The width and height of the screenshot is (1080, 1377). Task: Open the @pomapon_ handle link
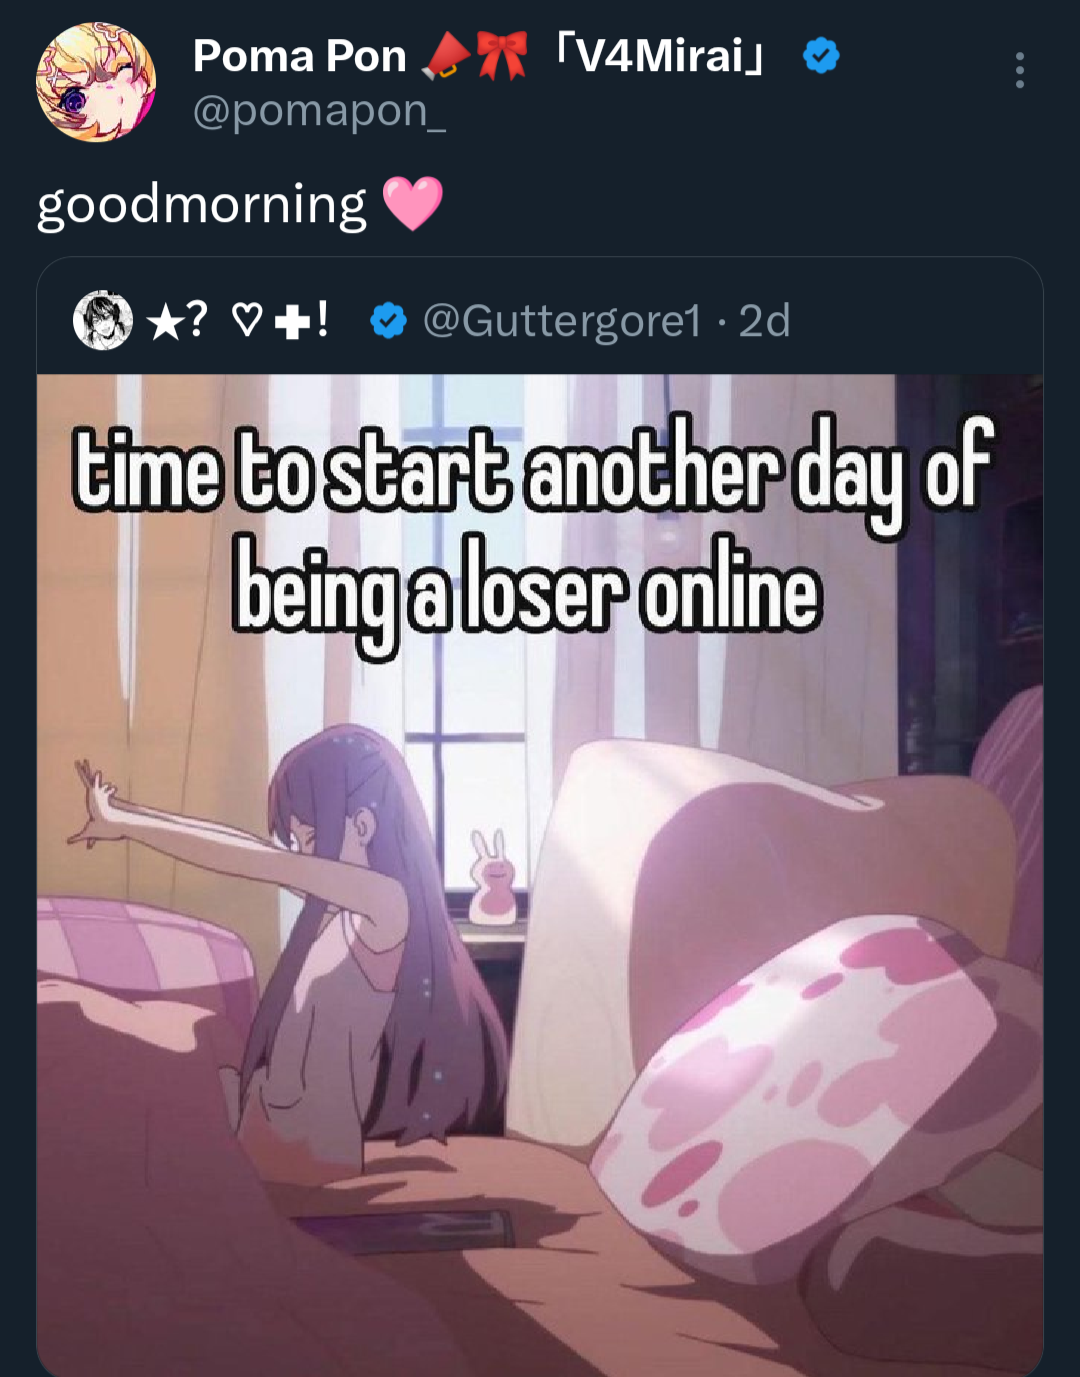tap(319, 110)
